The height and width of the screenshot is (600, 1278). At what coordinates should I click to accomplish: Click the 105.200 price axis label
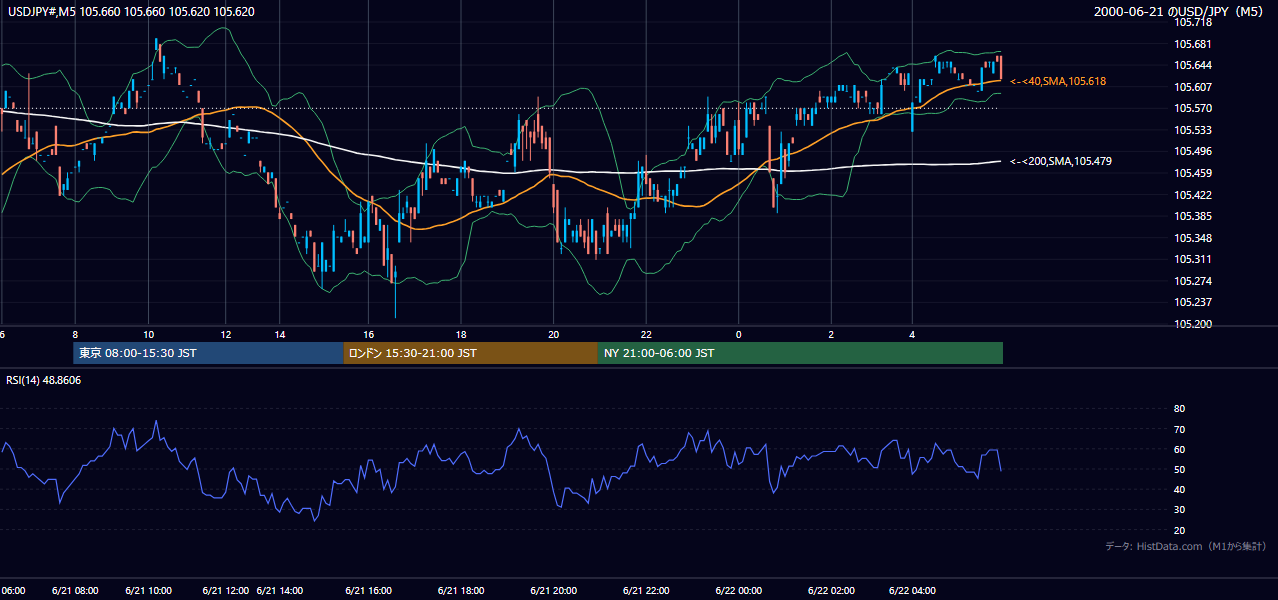point(1193,324)
